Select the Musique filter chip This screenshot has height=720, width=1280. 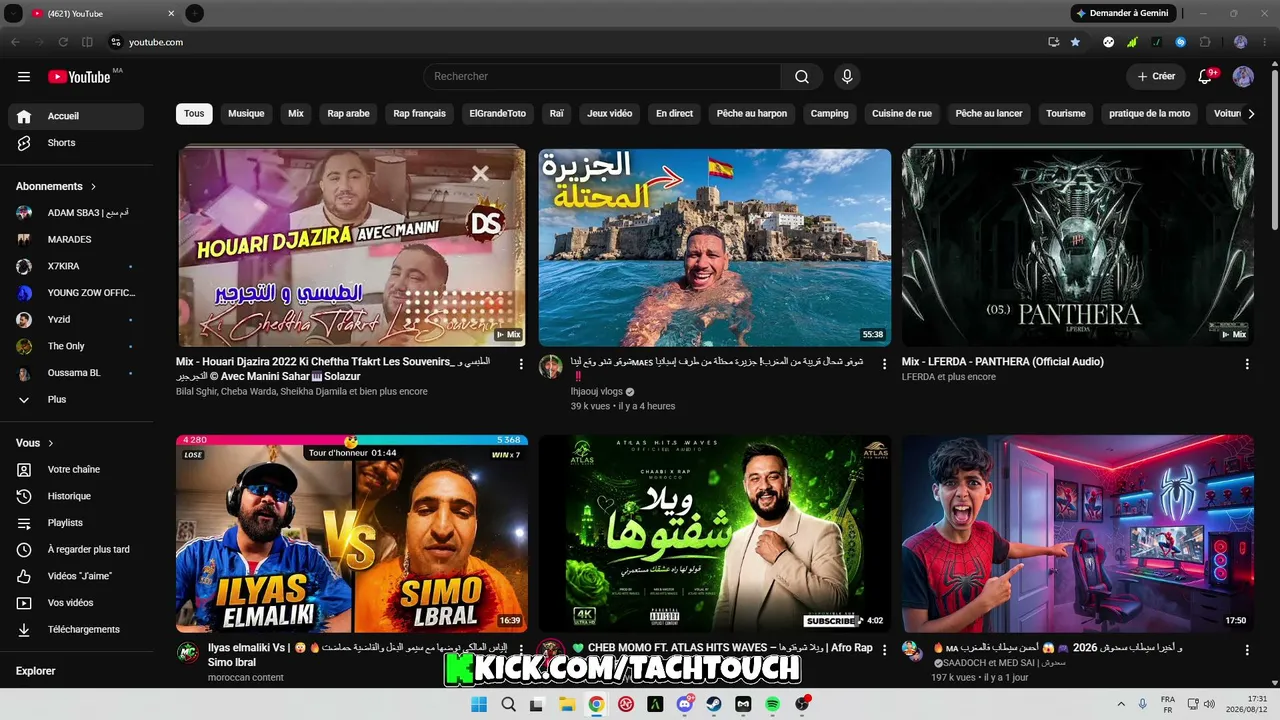[246, 114]
